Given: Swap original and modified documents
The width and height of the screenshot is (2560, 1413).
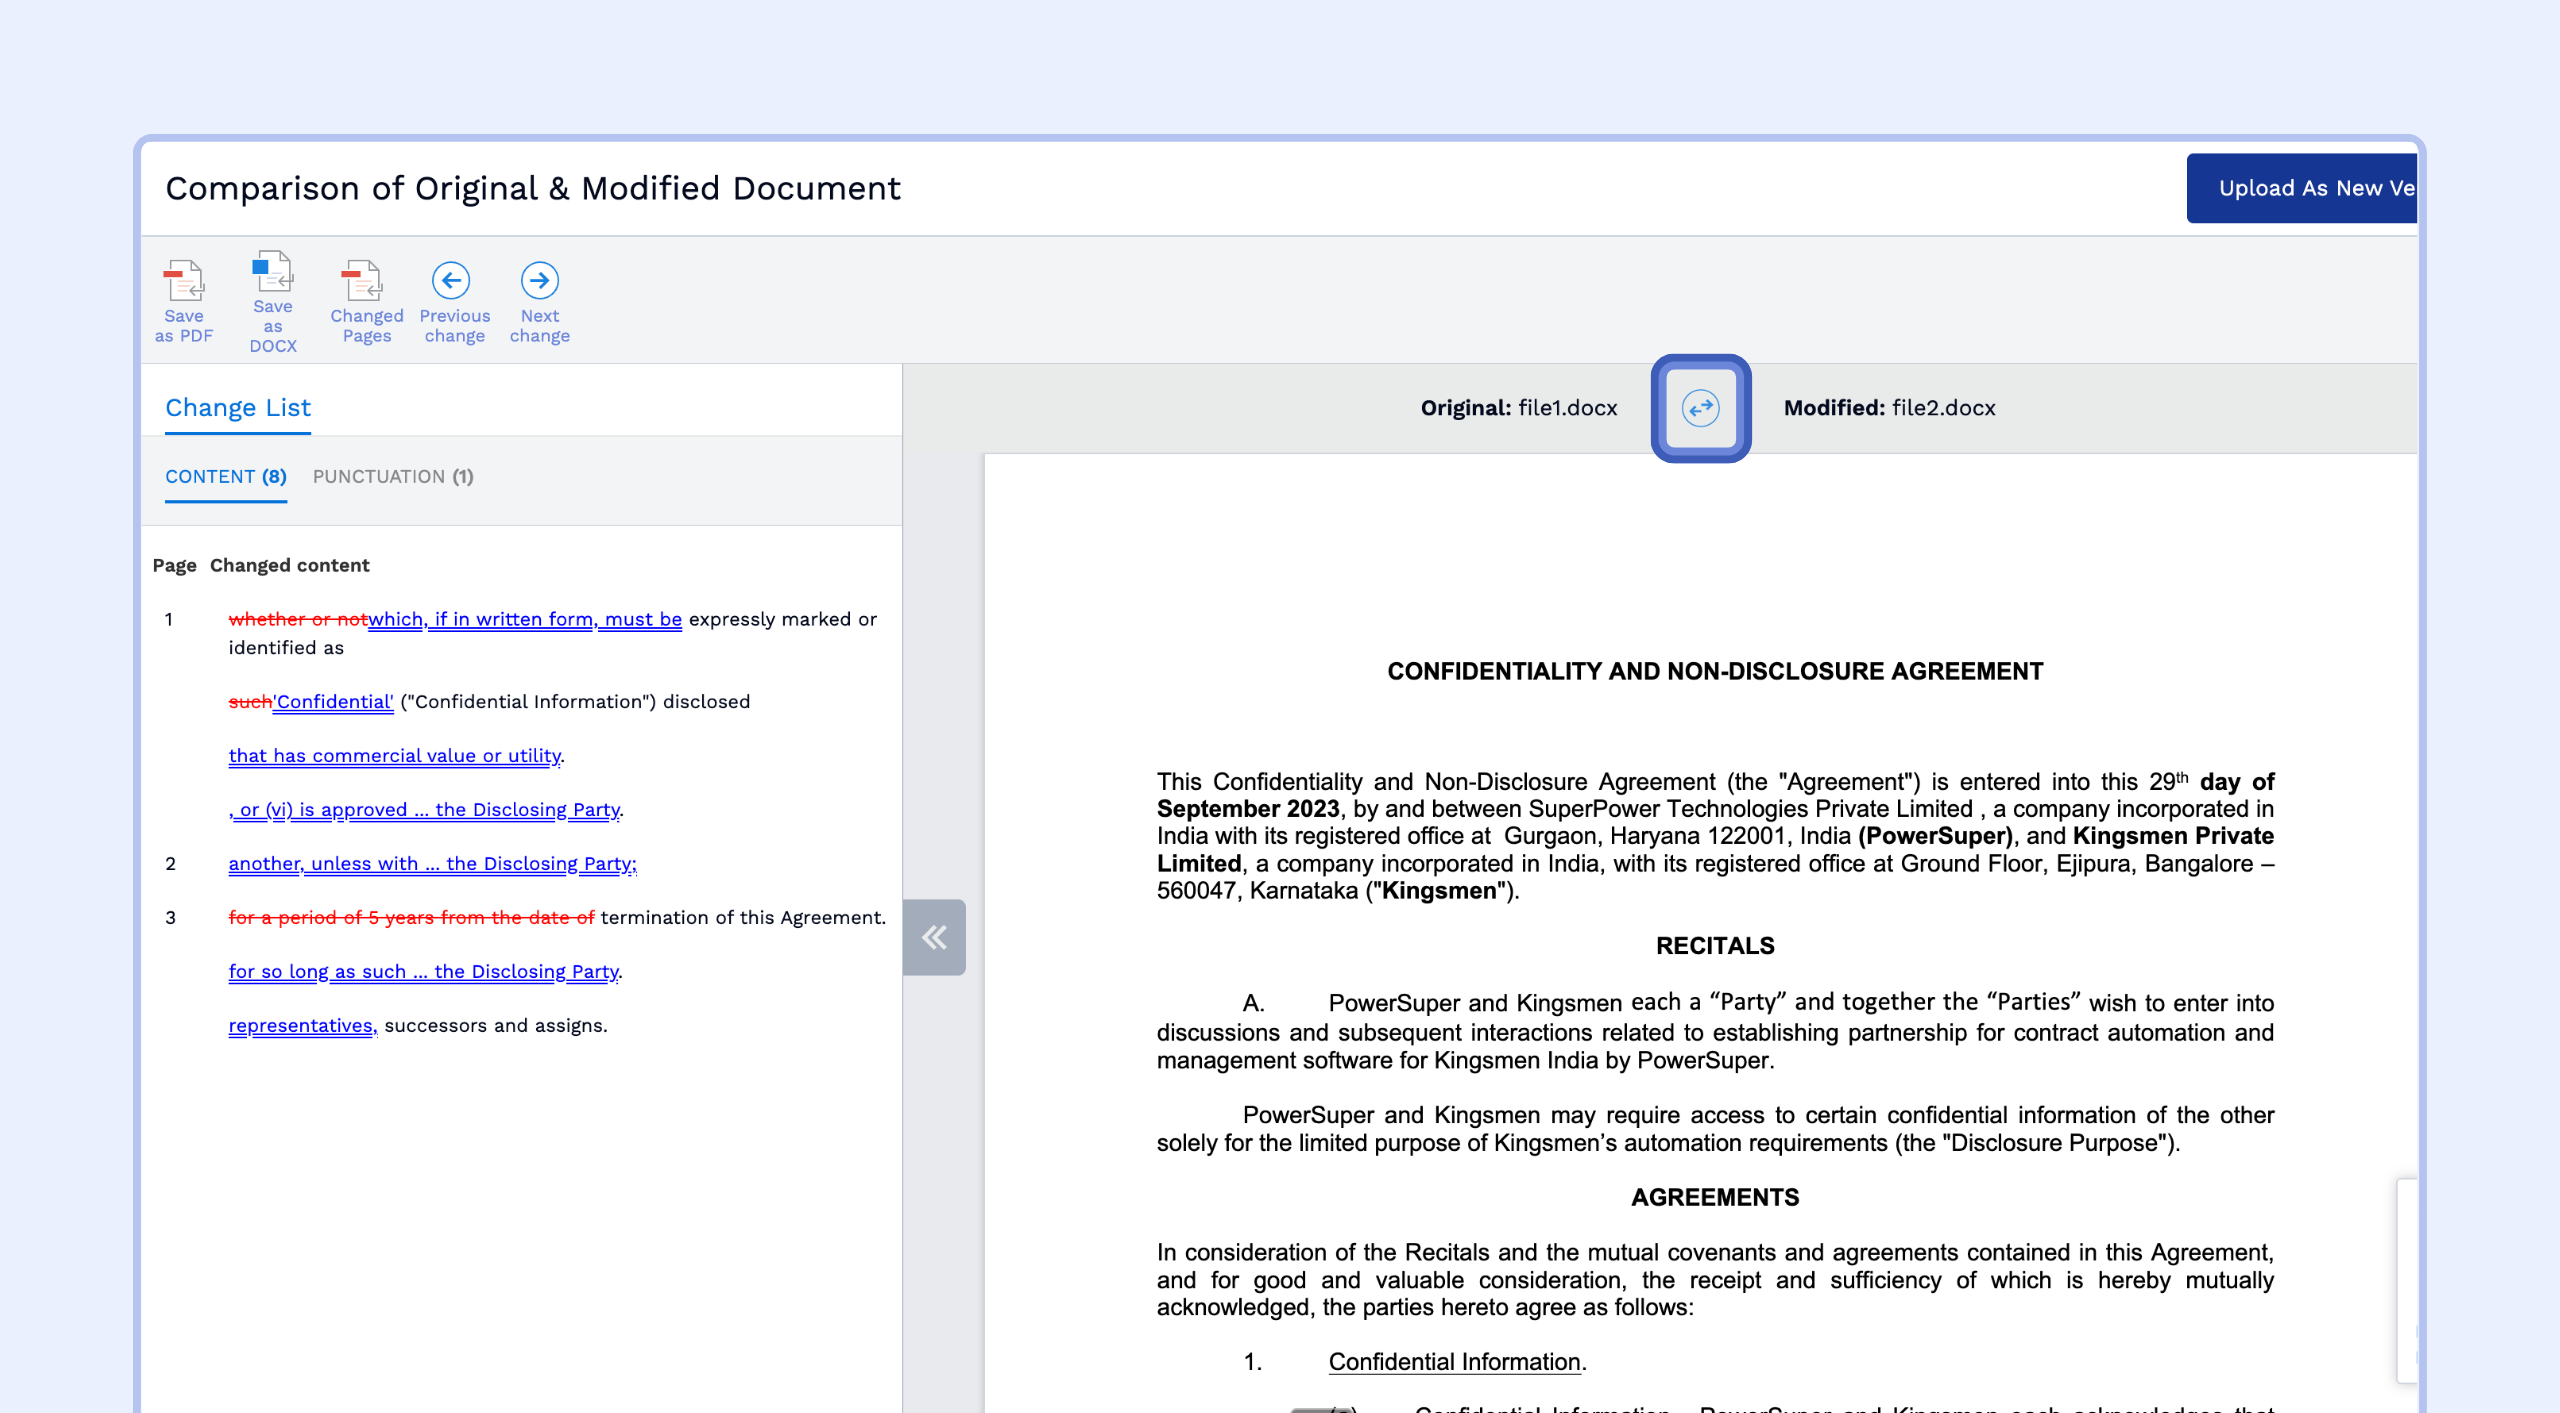Looking at the screenshot, I should click(1700, 408).
